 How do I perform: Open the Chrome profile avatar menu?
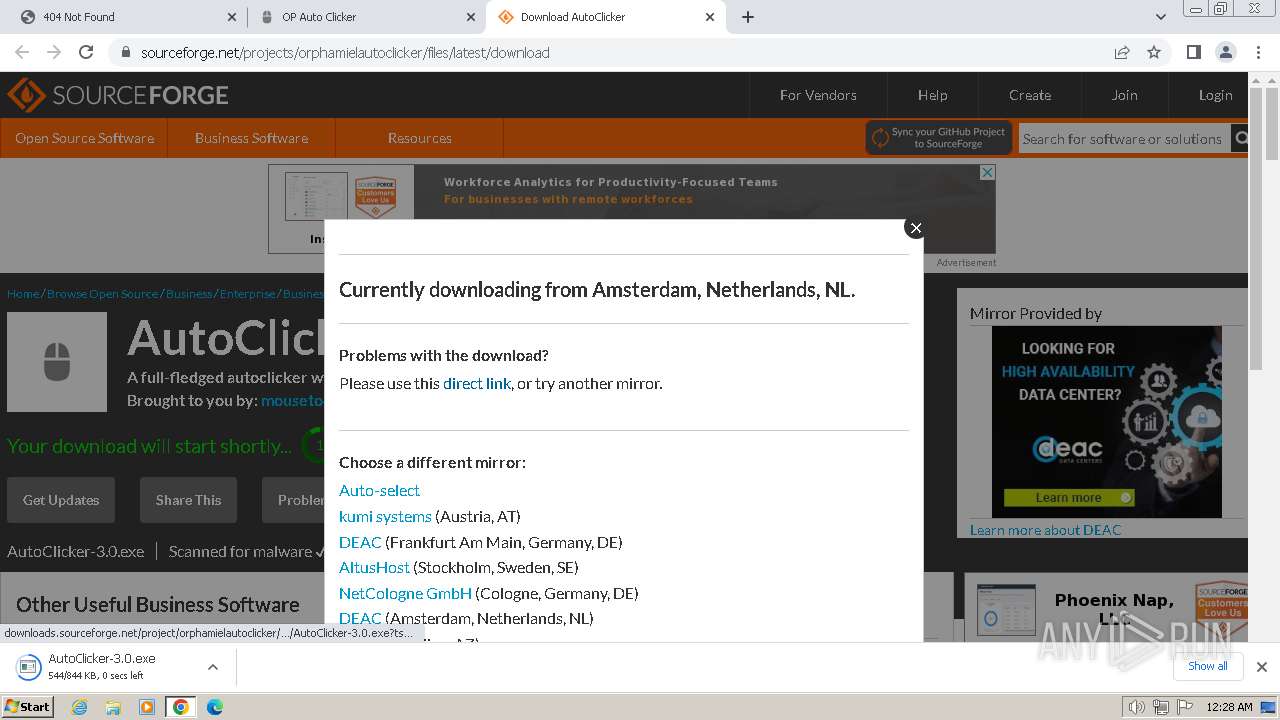click(x=1225, y=52)
